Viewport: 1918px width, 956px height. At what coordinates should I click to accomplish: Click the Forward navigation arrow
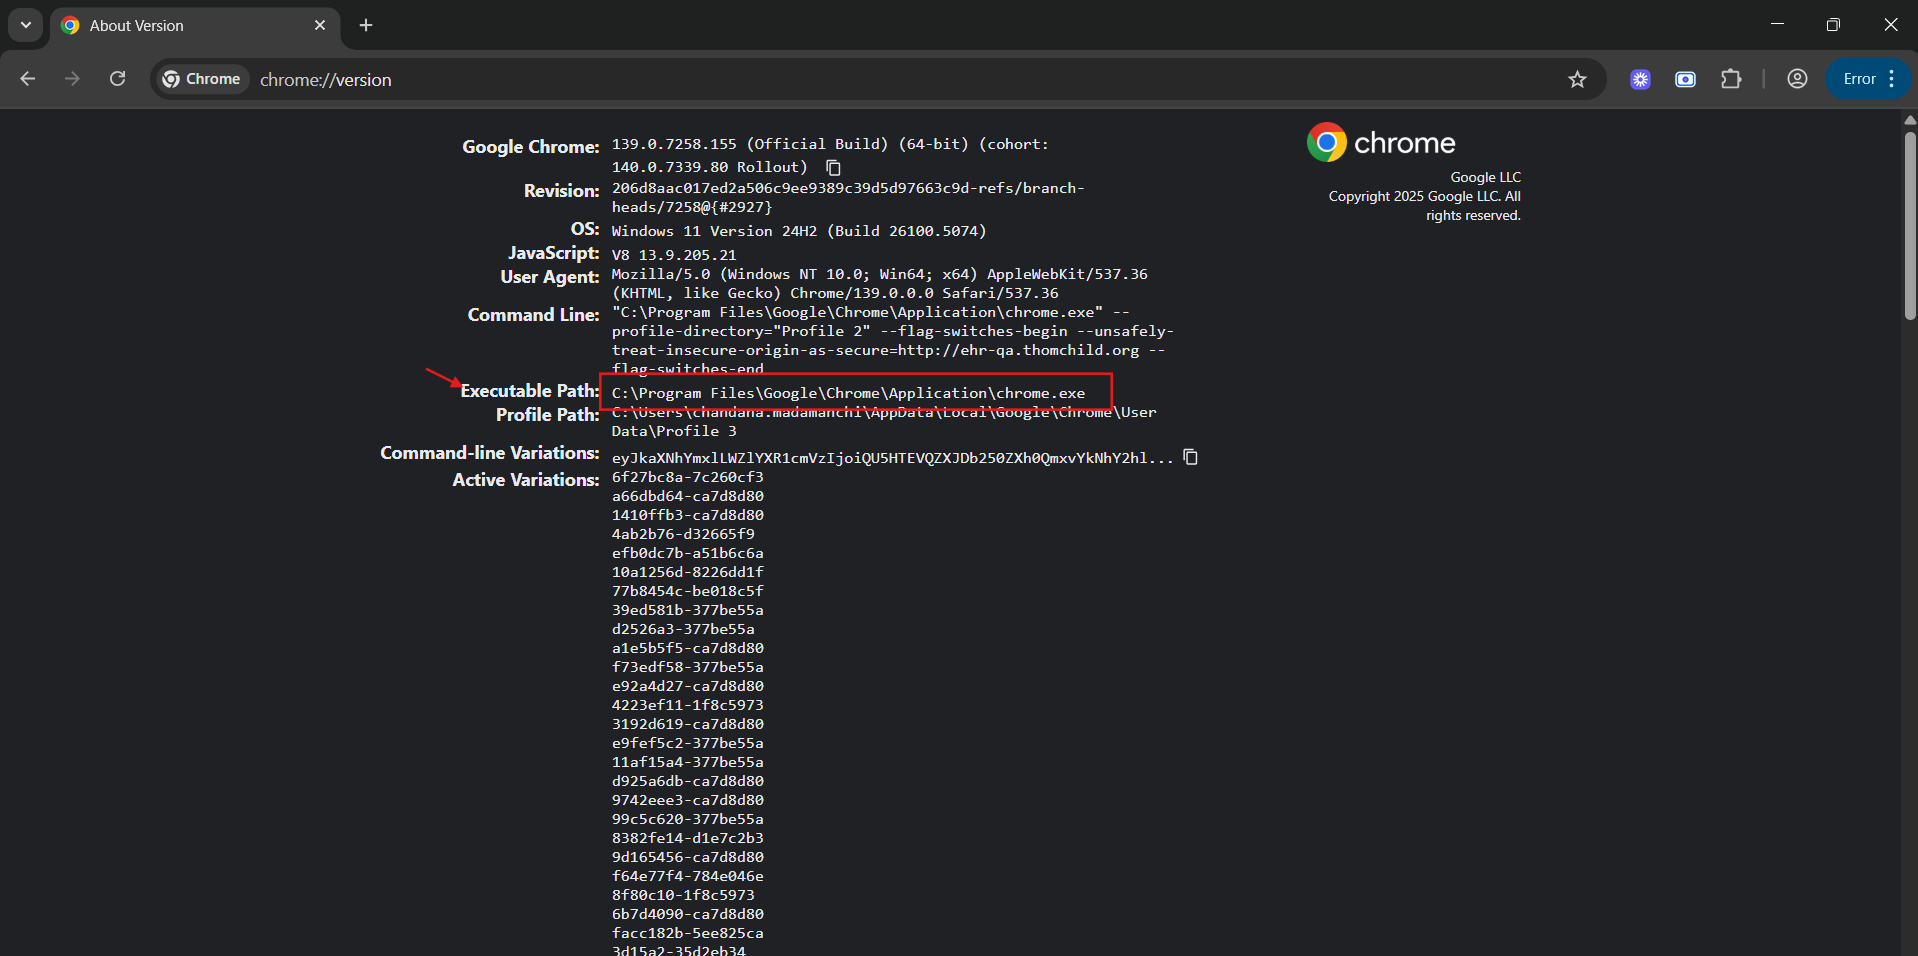click(x=72, y=79)
